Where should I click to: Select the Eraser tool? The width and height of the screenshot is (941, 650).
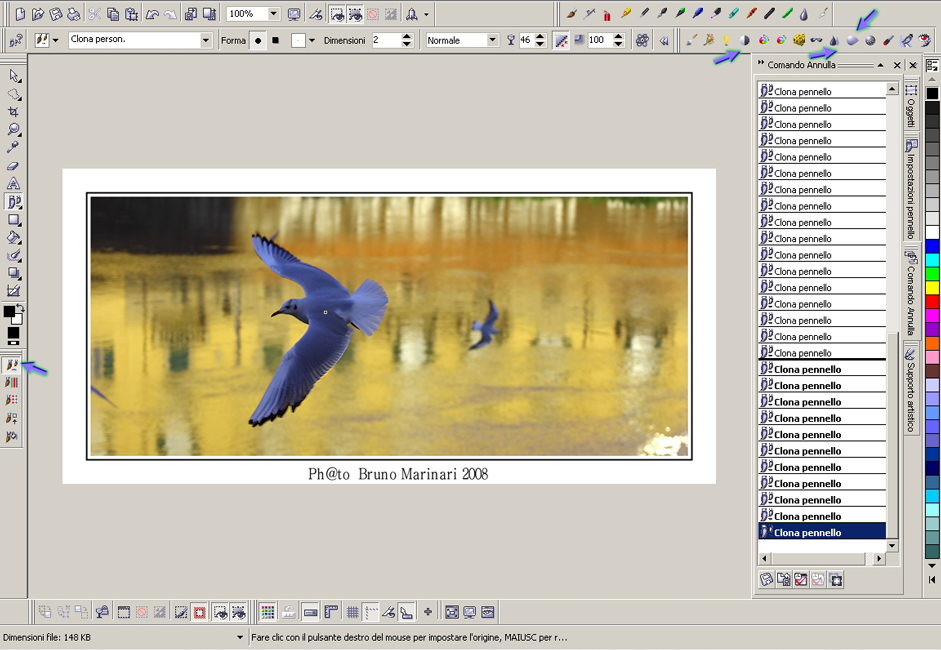pyautogui.click(x=14, y=166)
